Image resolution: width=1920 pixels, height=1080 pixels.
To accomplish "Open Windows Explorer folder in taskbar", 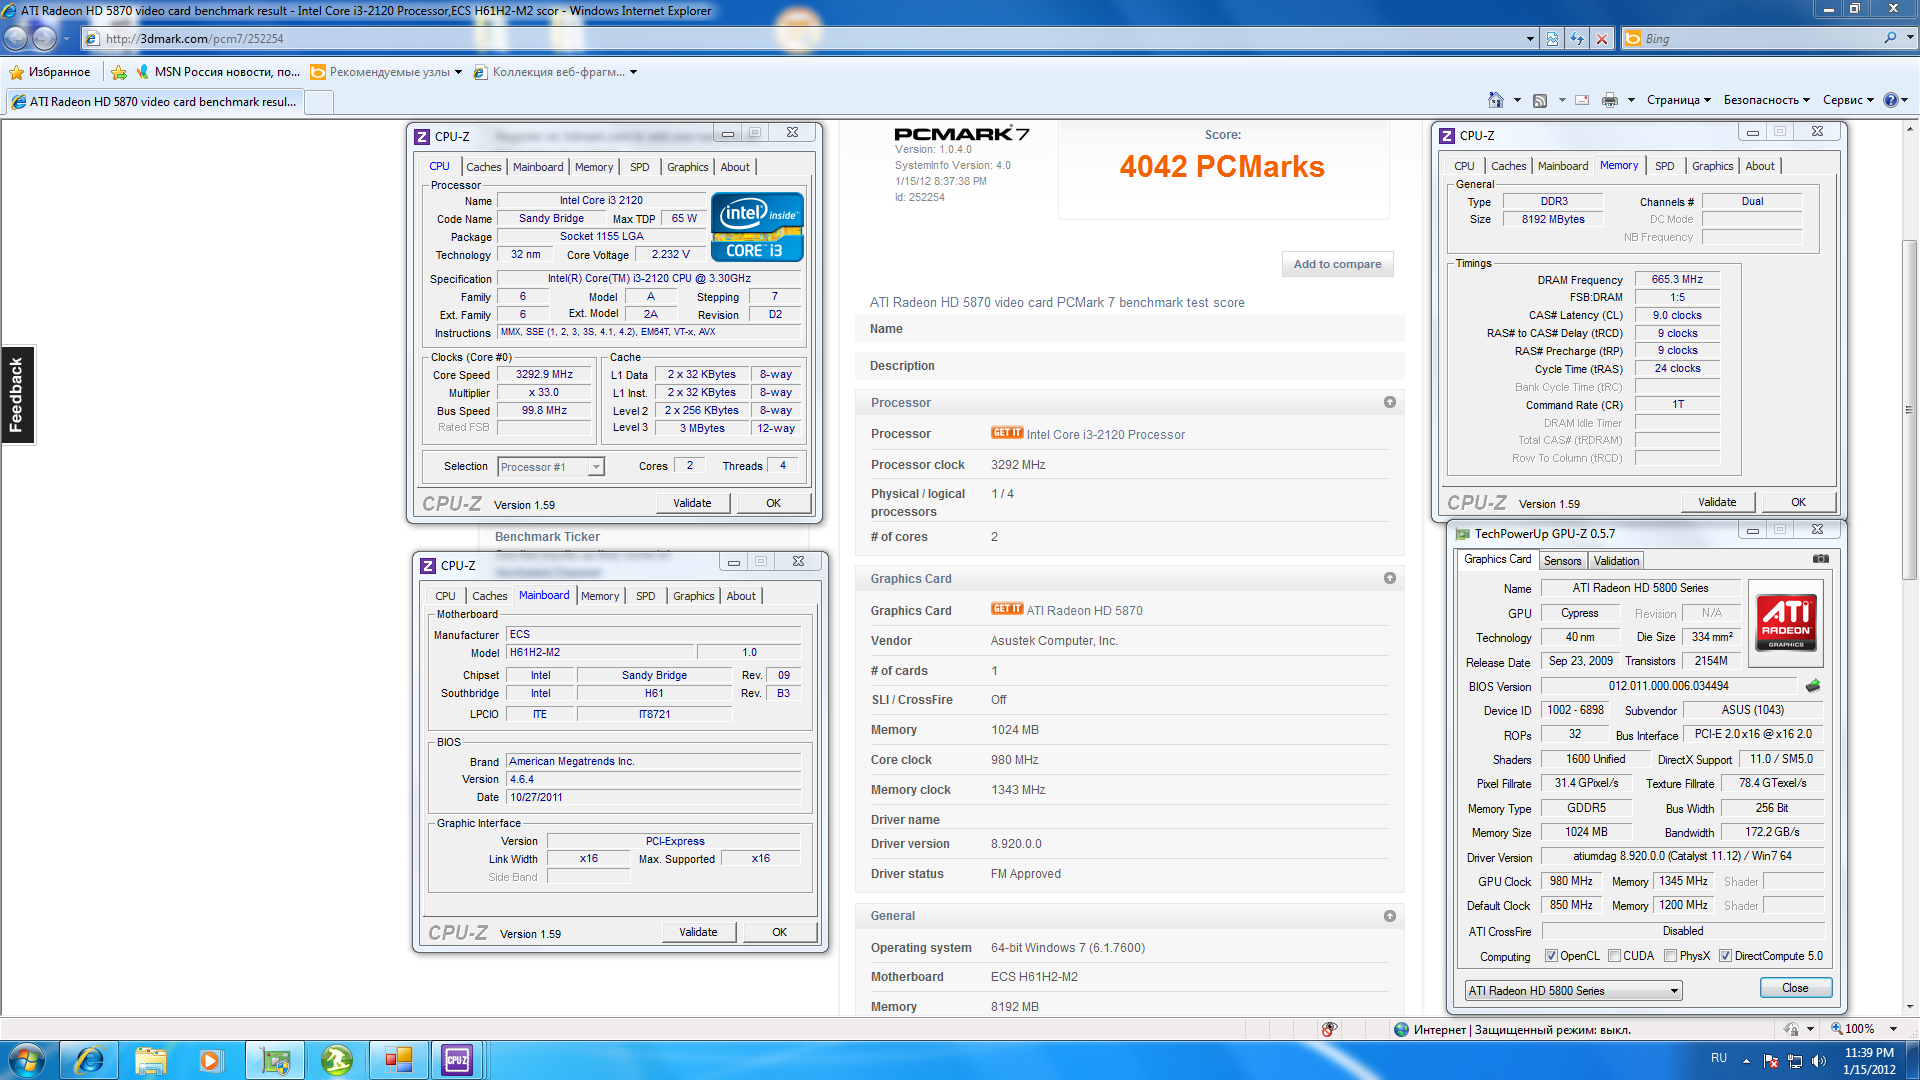I will click(150, 1060).
